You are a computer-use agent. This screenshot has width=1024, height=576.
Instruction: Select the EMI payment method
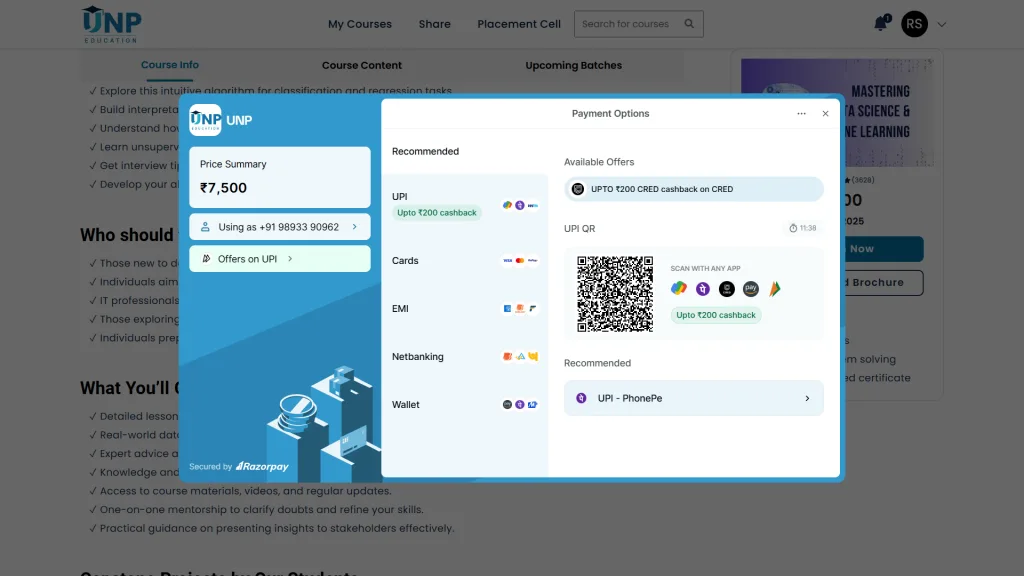click(x=464, y=308)
